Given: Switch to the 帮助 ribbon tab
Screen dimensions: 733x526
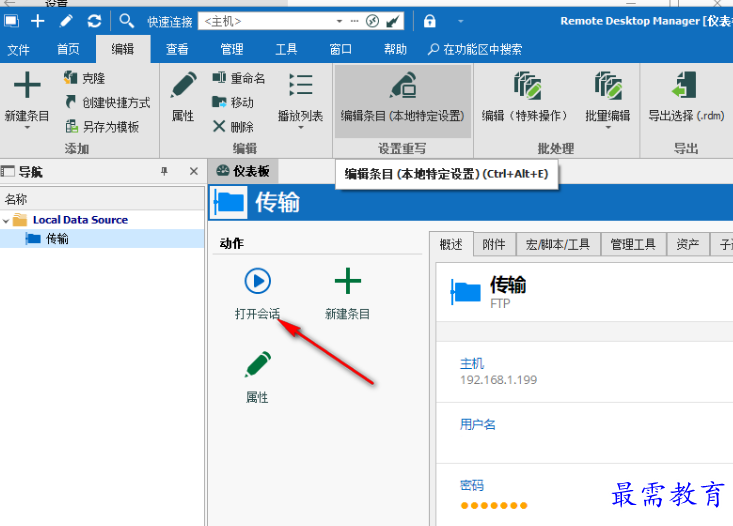Looking at the screenshot, I should click(395, 49).
